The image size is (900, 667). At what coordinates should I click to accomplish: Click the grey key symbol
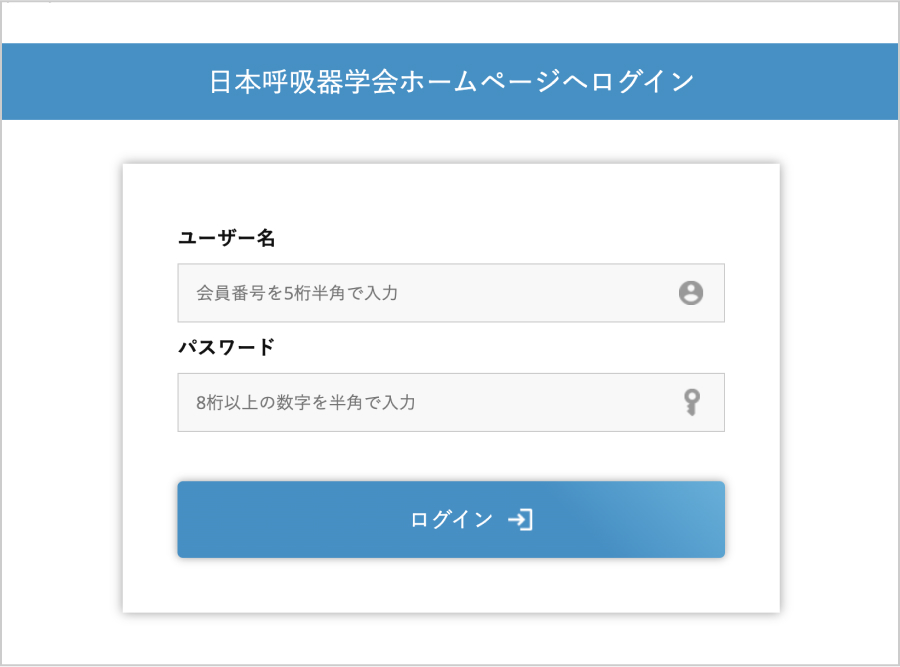pos(691,402)
